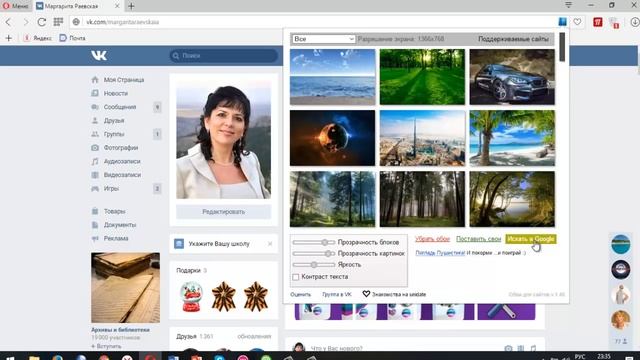Adjust the Яркость slider
640x360 pixels.
313,264
